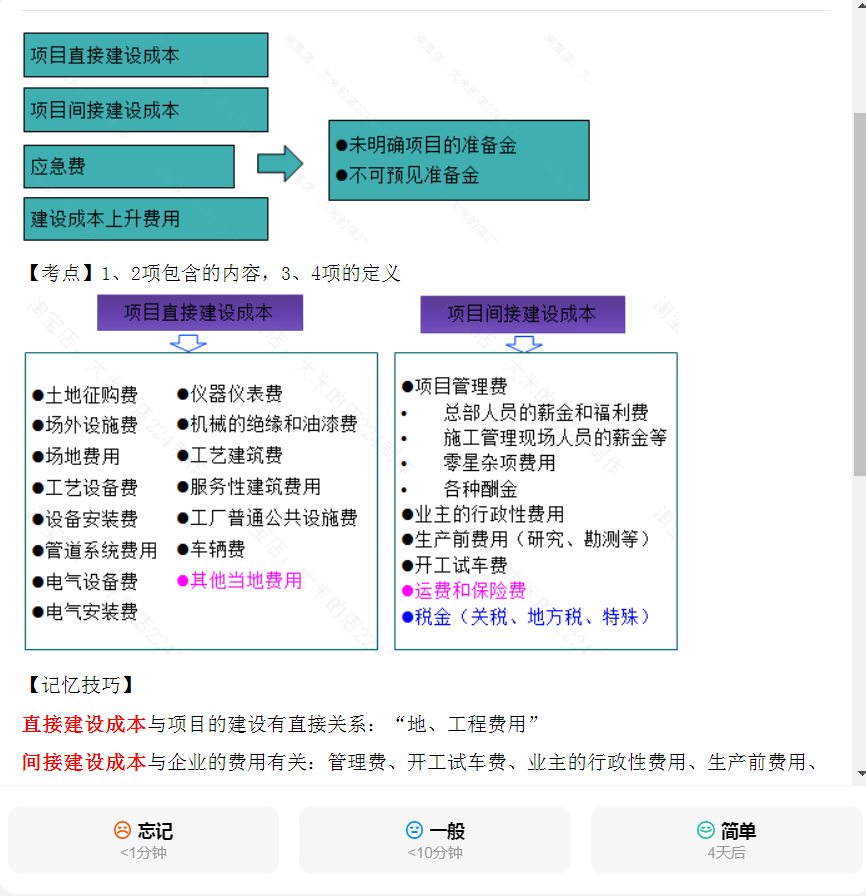Click the 忘记 (forgot) button
Viewport: 866px width, 896px height.
[143, 839]
